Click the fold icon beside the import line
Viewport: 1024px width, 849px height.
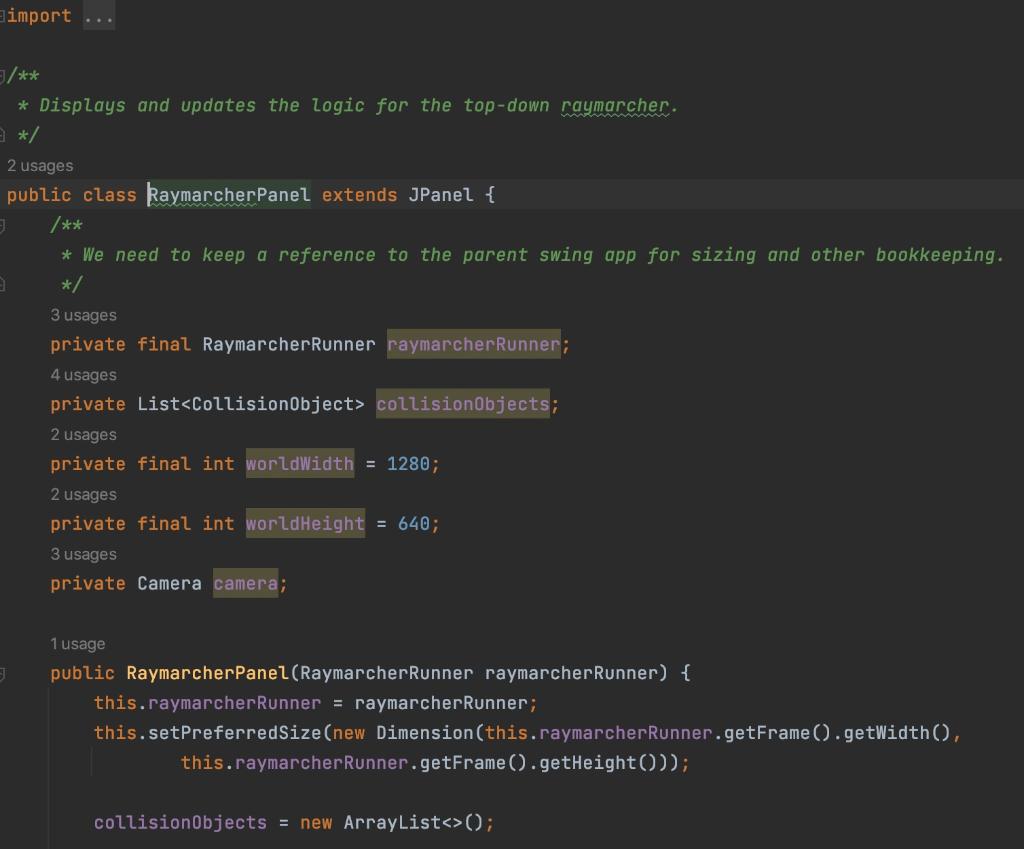[6, 15]
